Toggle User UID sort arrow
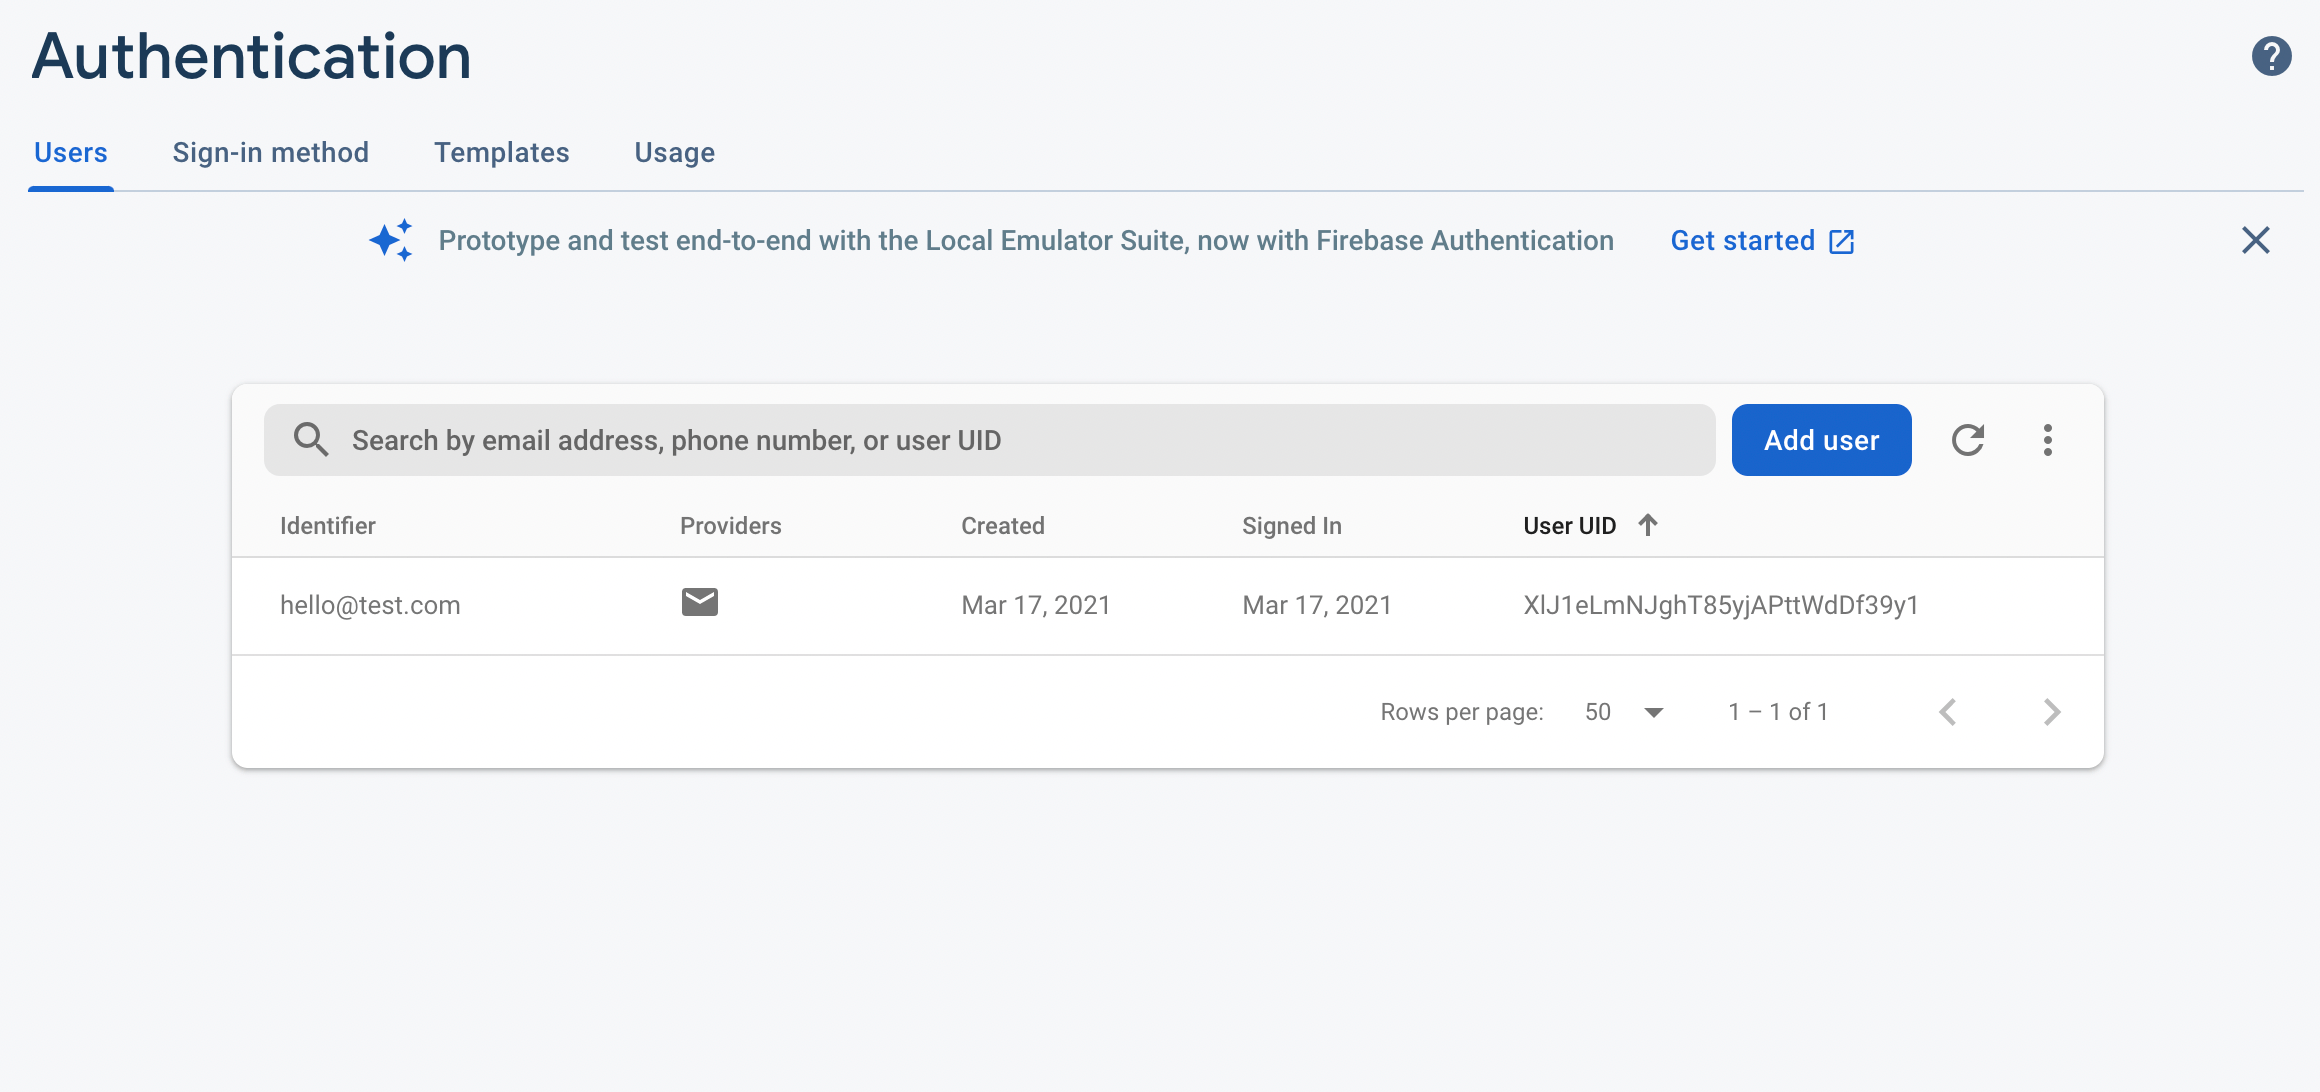 coord(1648,525)
